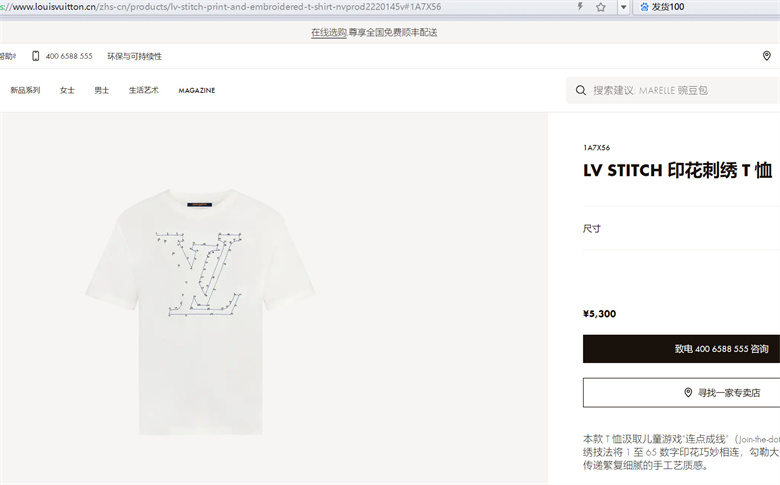Viewport: 780px width, 485px height.
Task: Expand the 尺寸 size selector
Action: tap(682, 228)
